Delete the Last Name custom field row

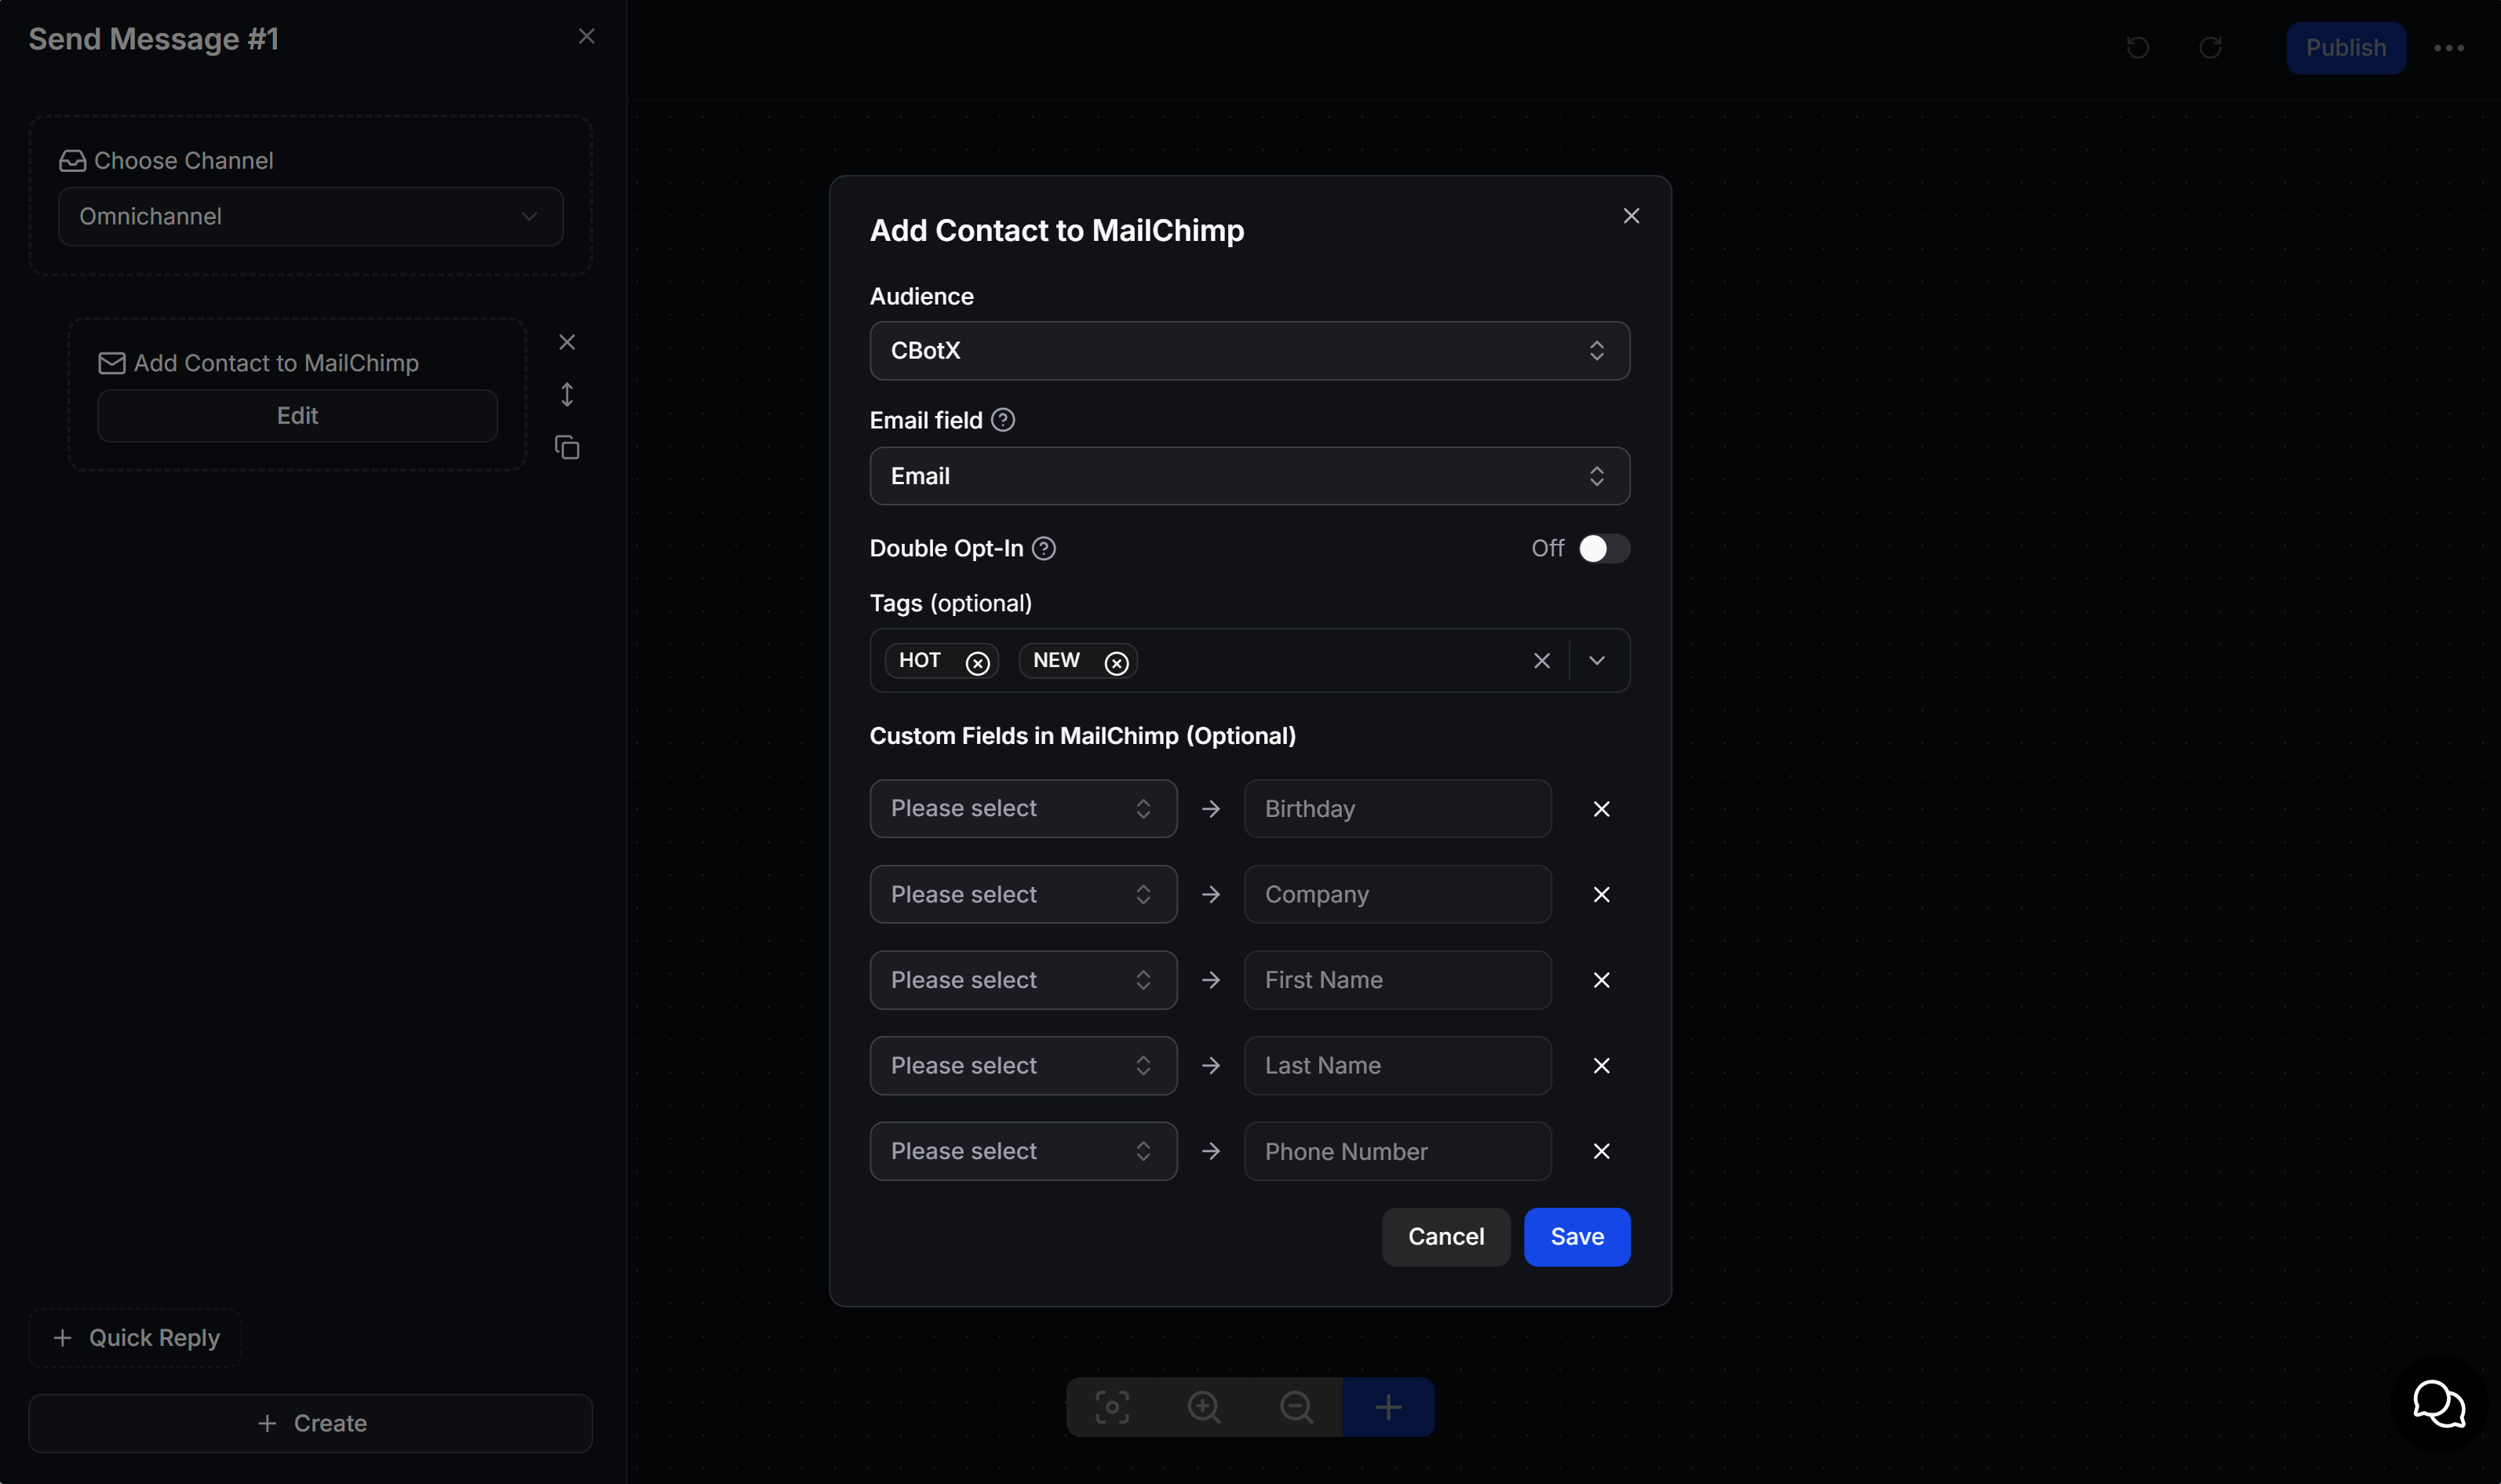coord(1601,1066)
